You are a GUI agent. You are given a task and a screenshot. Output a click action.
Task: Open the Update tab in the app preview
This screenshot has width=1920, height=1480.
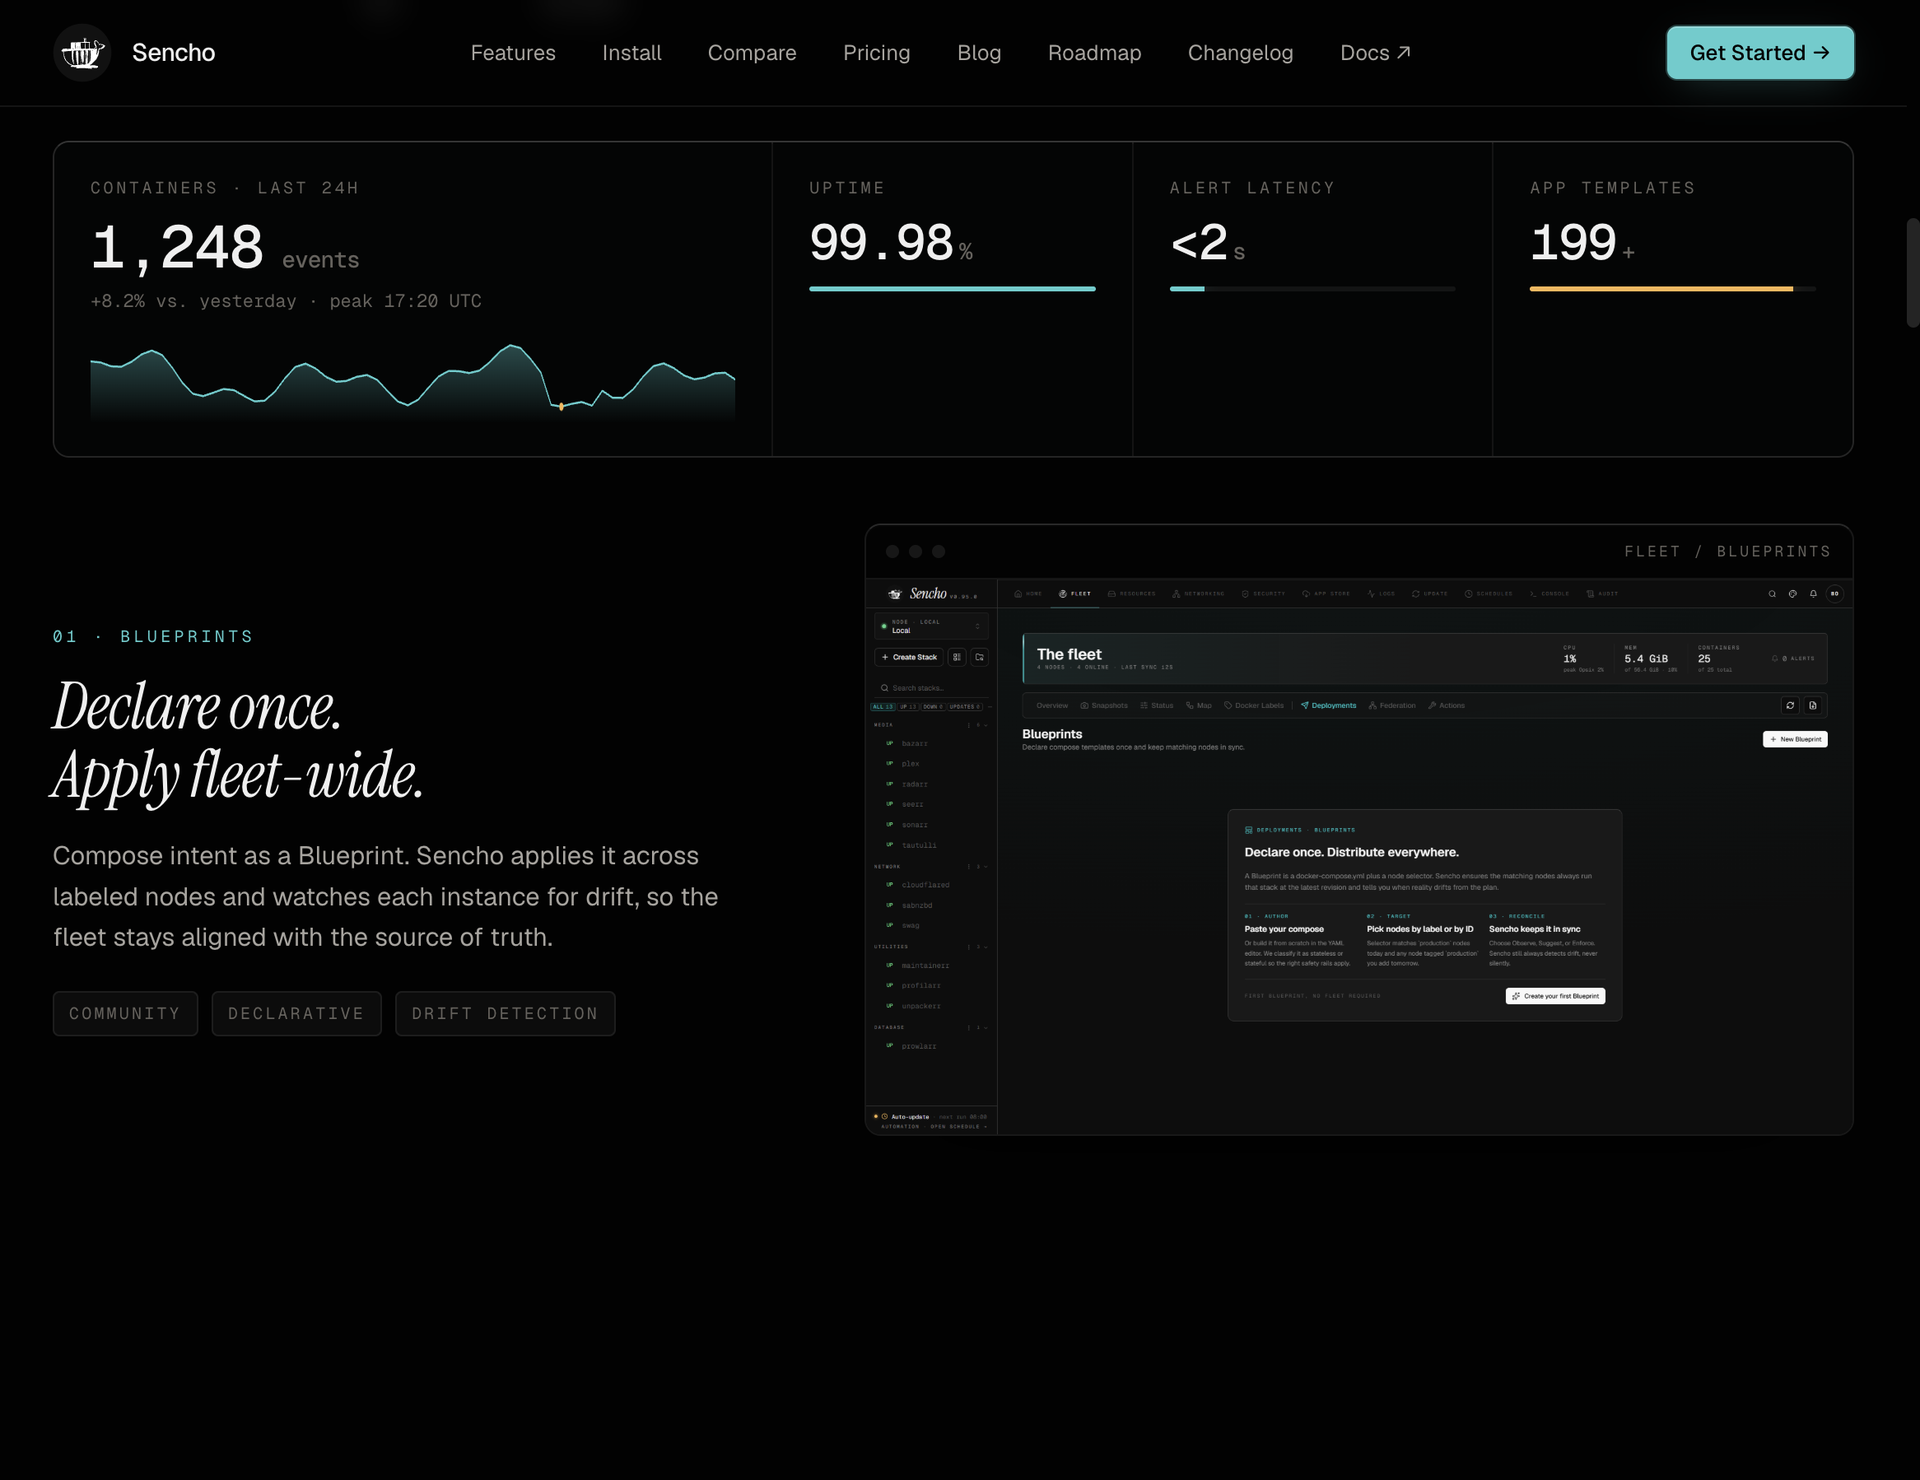(1430, 594)
